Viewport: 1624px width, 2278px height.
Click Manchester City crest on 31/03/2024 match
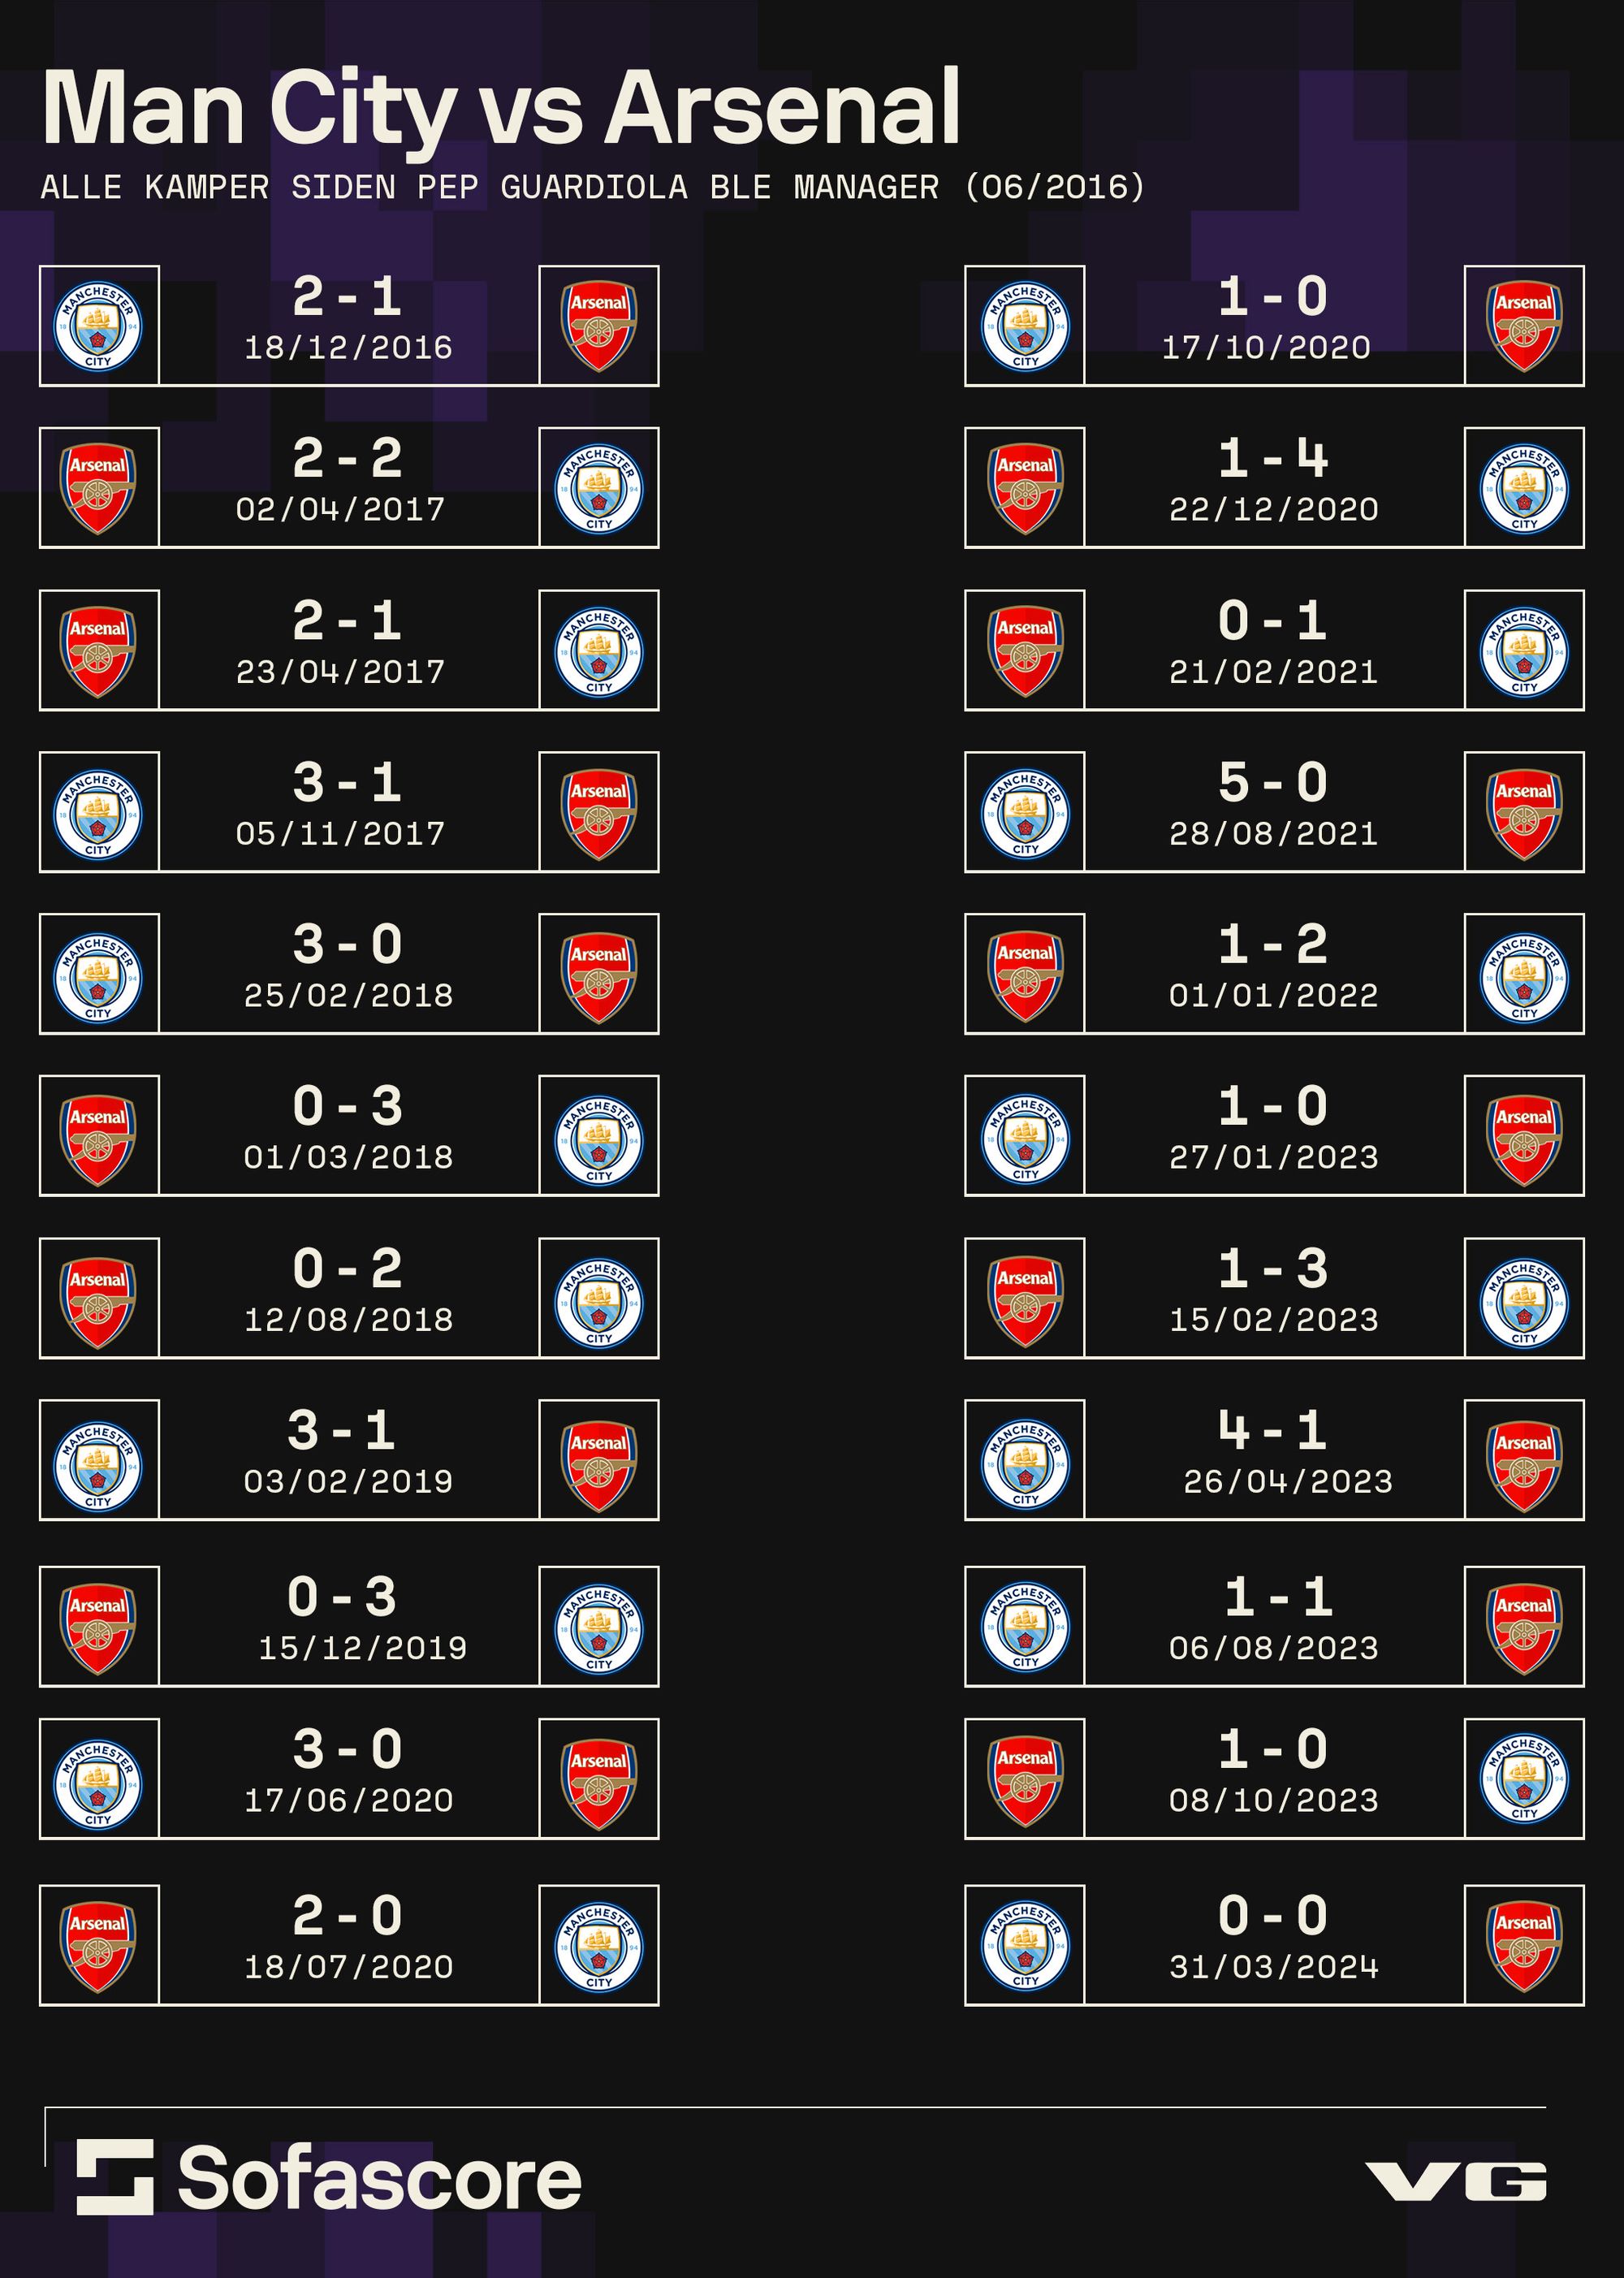click(x=1025, y=1946)
